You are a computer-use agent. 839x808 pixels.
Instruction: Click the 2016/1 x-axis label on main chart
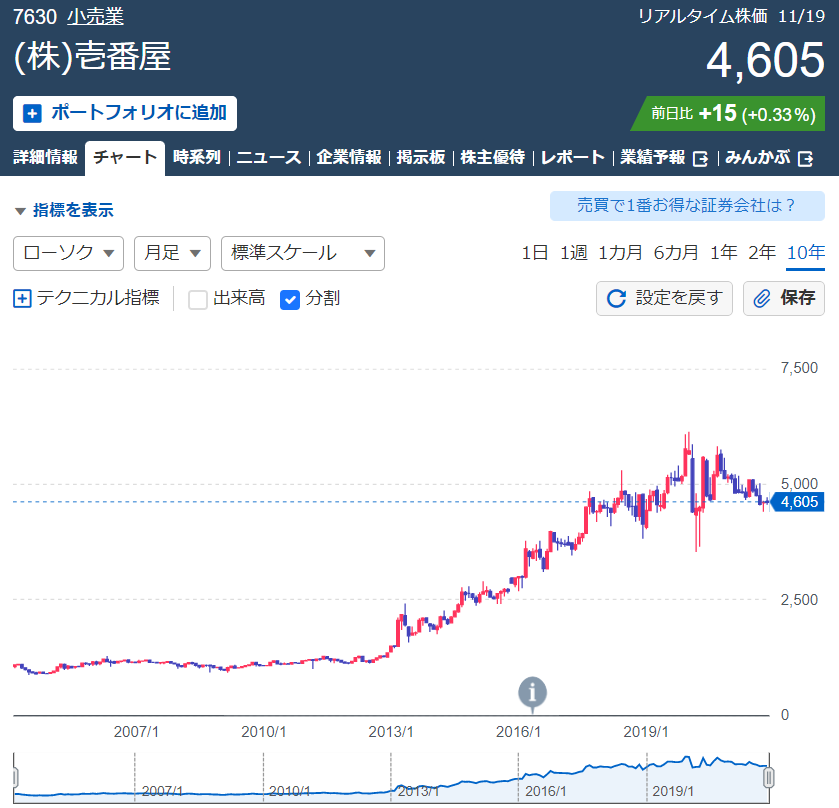(x=518, y=732)
